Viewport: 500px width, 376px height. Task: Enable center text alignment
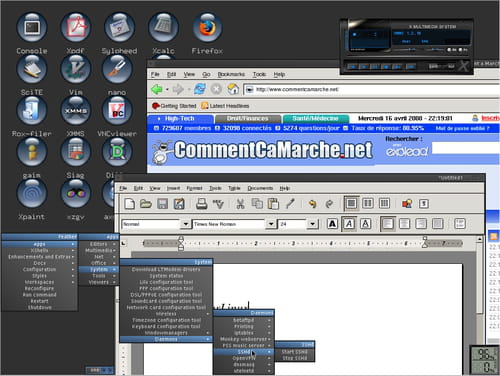pos(404,224)
